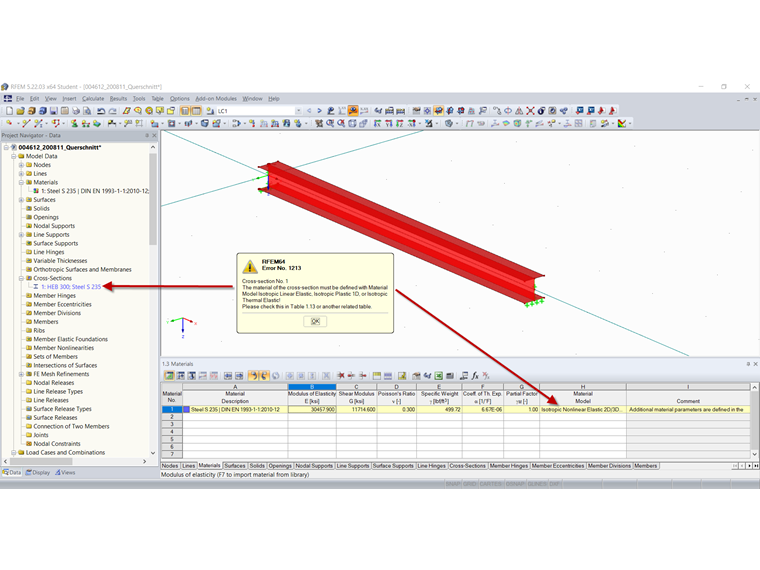Viewport: 760px width, 570px height.
Task: Collapse the Materials tree folder
Action: click(x=21, y=182)
